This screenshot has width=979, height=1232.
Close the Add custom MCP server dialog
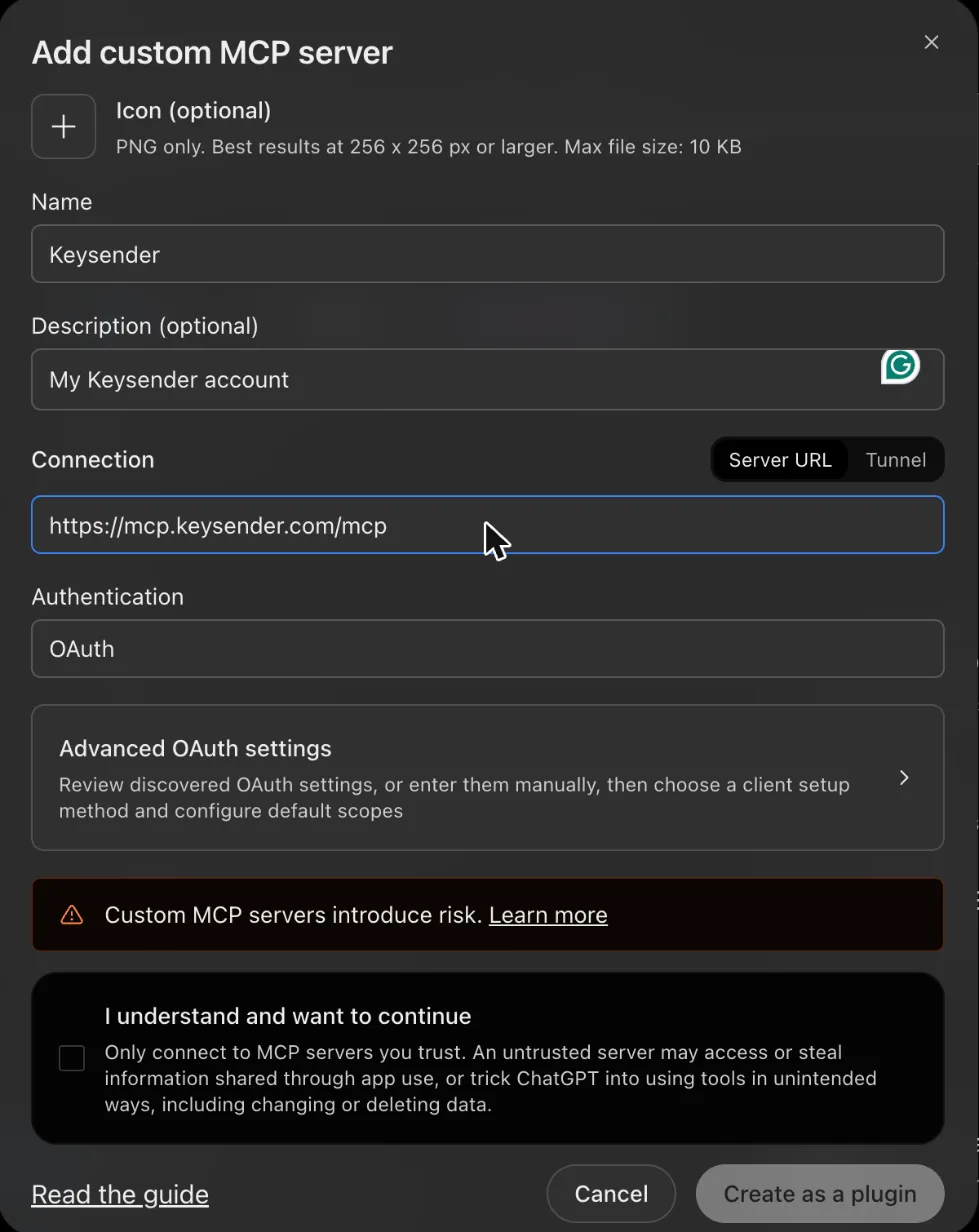click(931, 42)
